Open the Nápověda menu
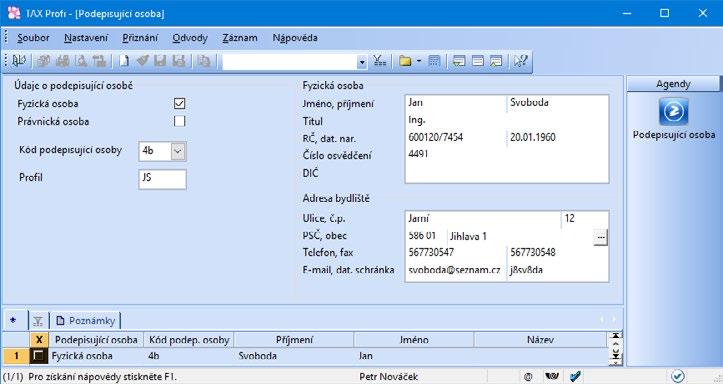The image size is (723, 384). [295, 38]
